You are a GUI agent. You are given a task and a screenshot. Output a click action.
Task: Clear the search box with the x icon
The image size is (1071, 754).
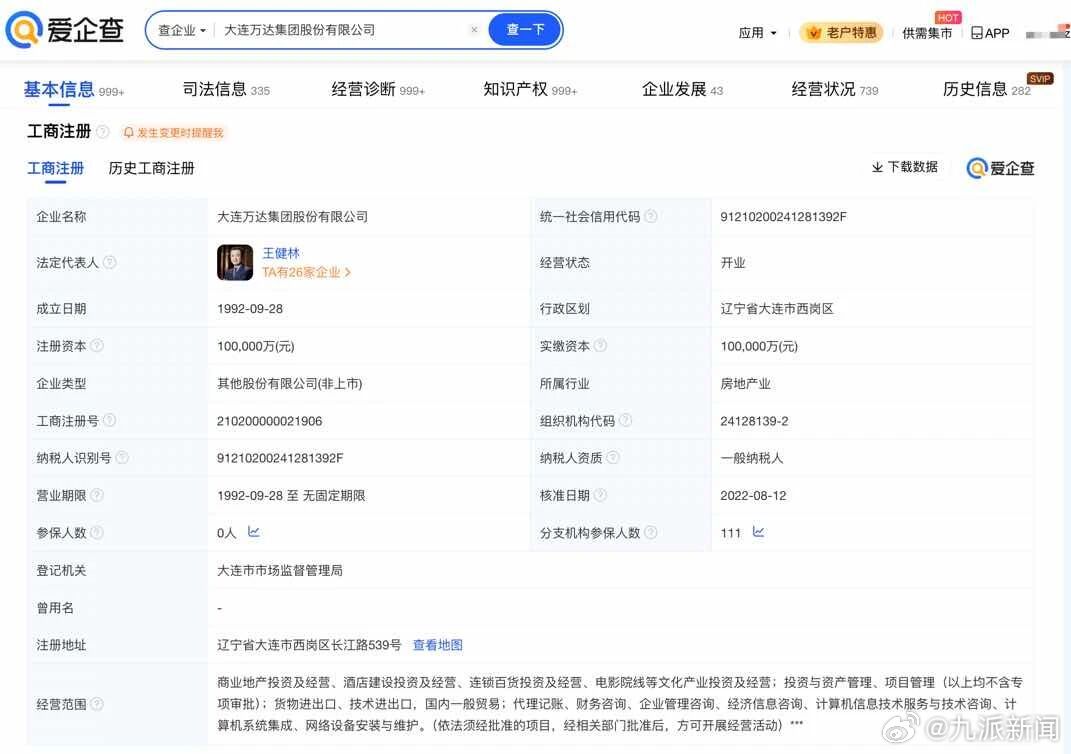(x=474, y=29)
